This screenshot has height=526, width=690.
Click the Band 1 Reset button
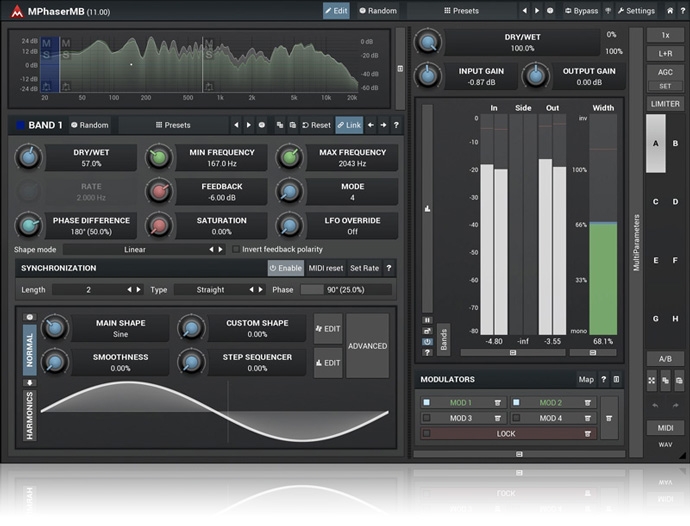(315, 125)
